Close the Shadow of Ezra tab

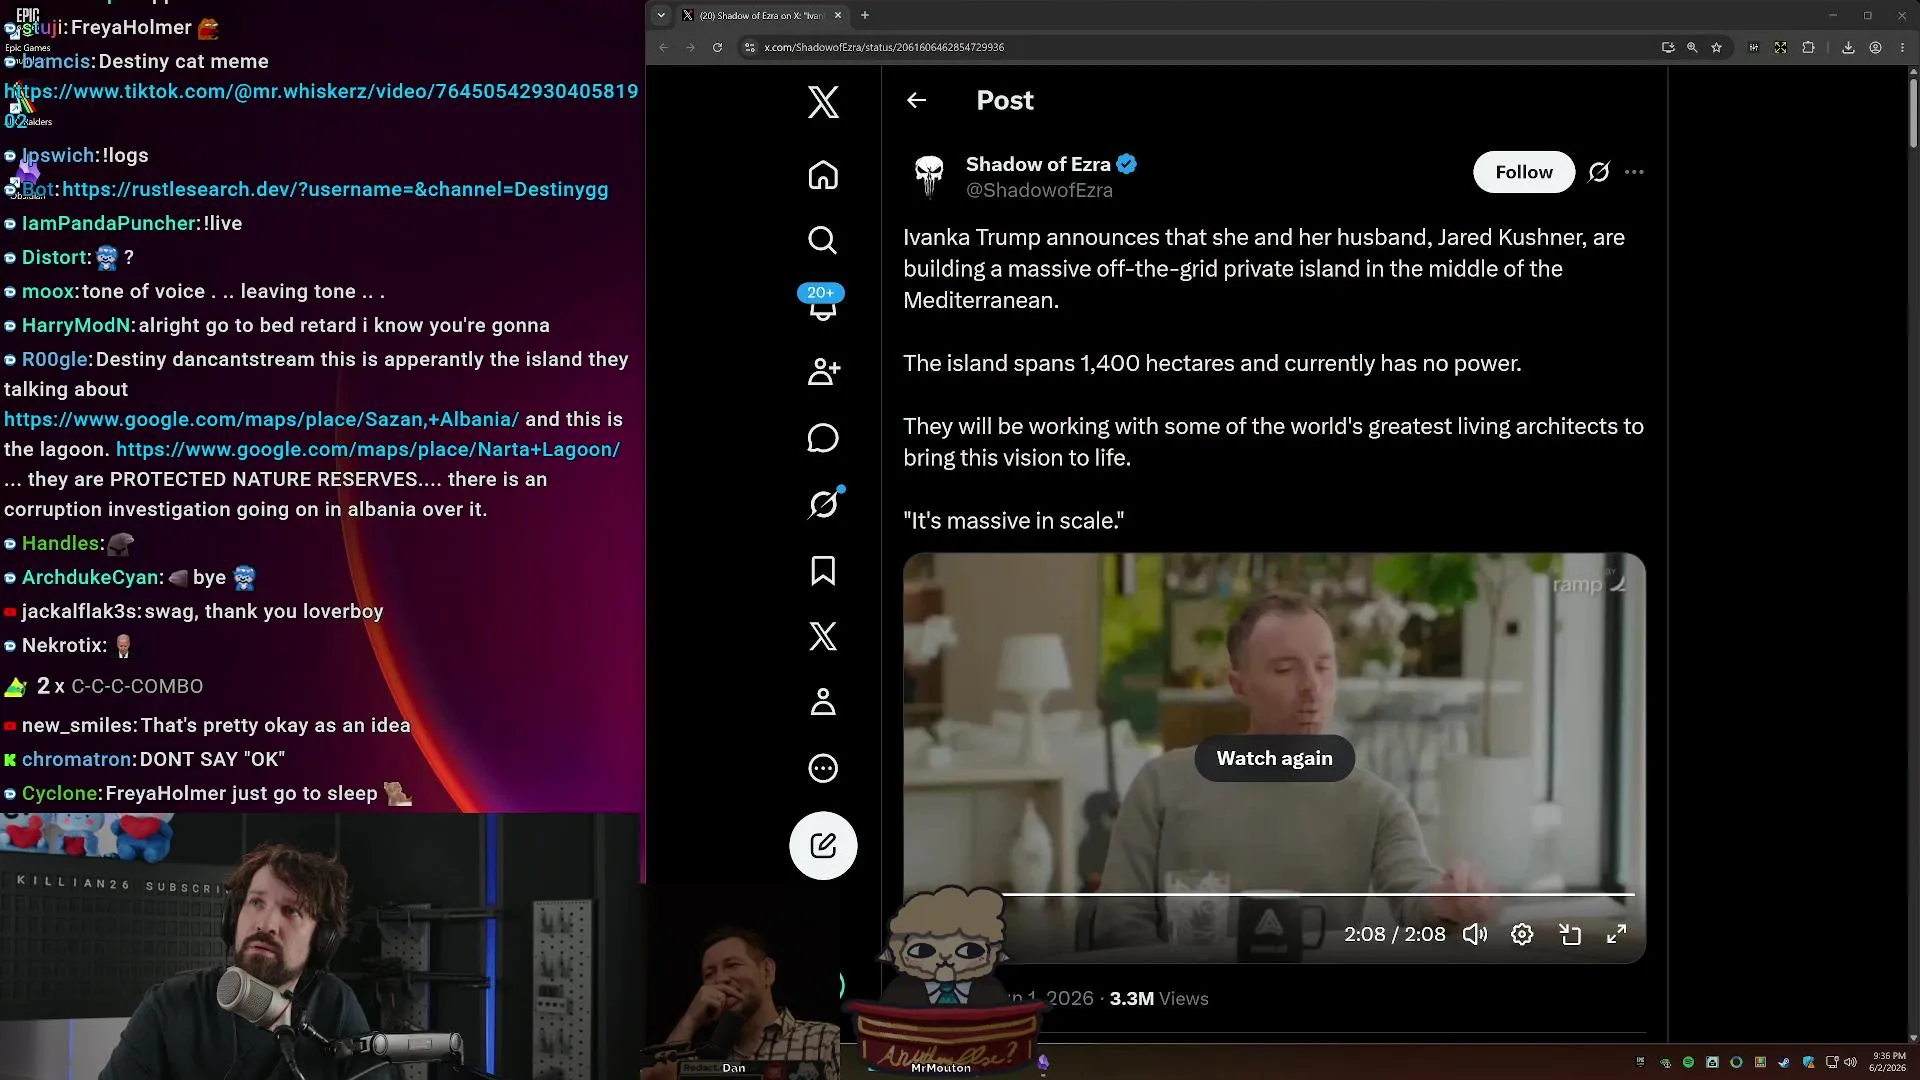(x=838, y=15)
